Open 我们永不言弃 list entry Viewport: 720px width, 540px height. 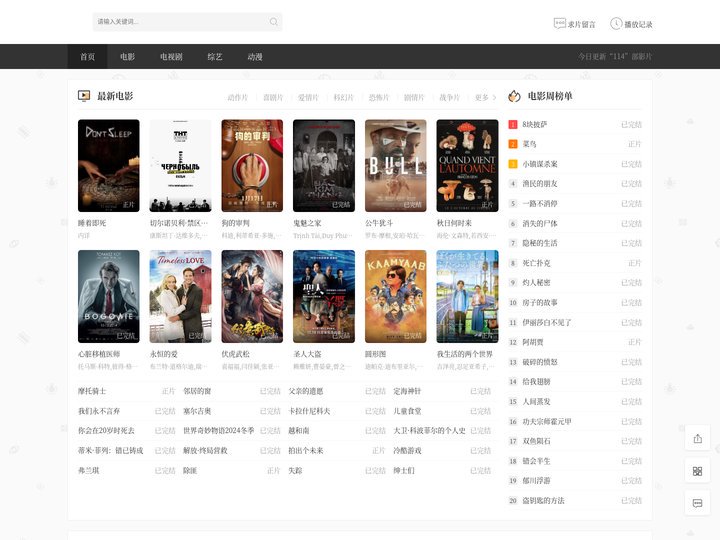coord(99,411)
